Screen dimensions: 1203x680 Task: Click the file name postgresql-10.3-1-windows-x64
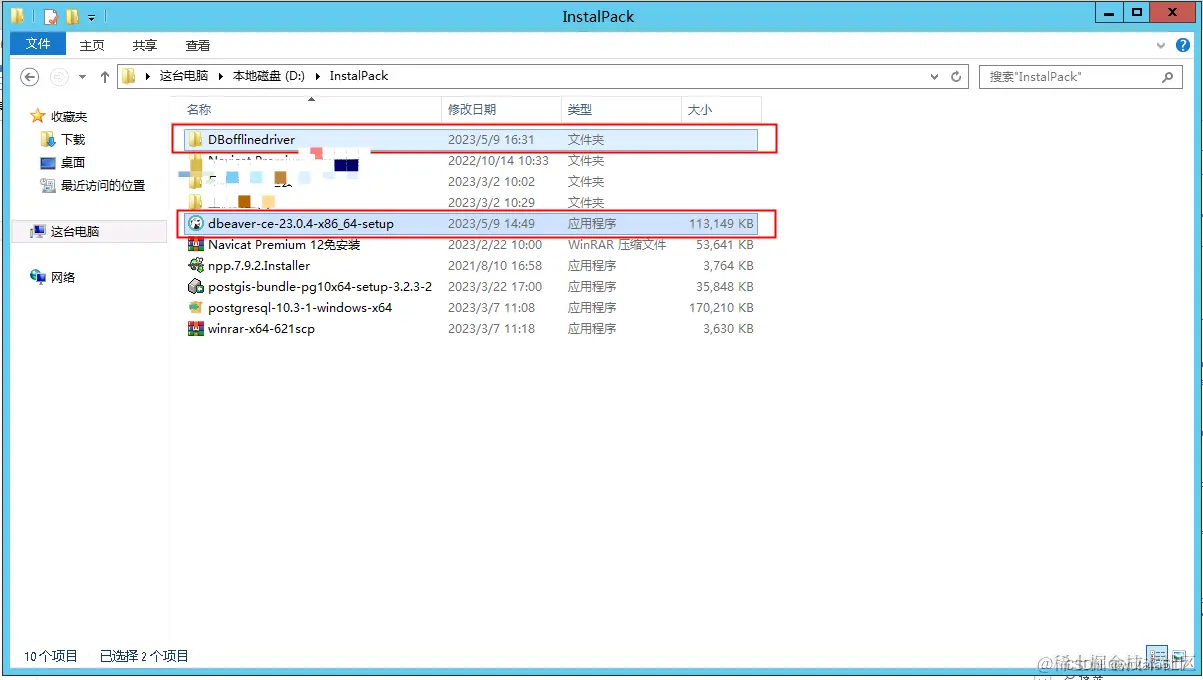click(x=300, y=308)
